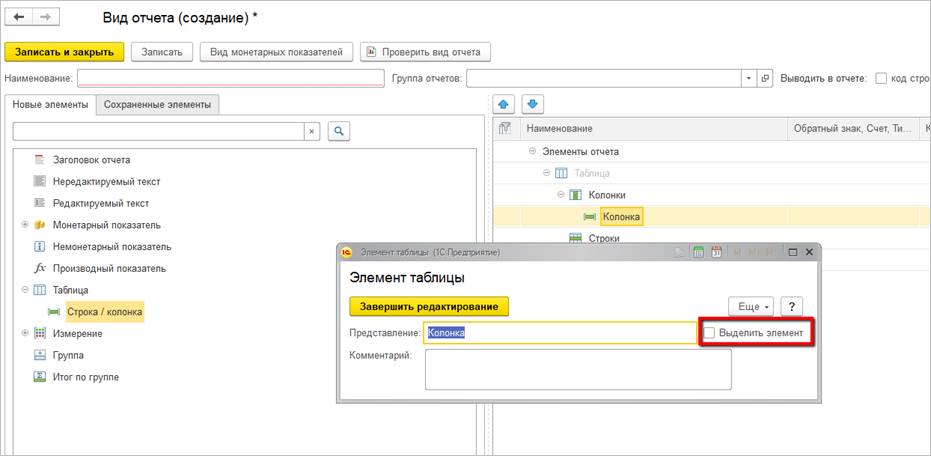Select Заголовок отчета item
Image resolution: width=931 pixels, height=456 pixels.
pyautogui.click(x=91, y=160)
